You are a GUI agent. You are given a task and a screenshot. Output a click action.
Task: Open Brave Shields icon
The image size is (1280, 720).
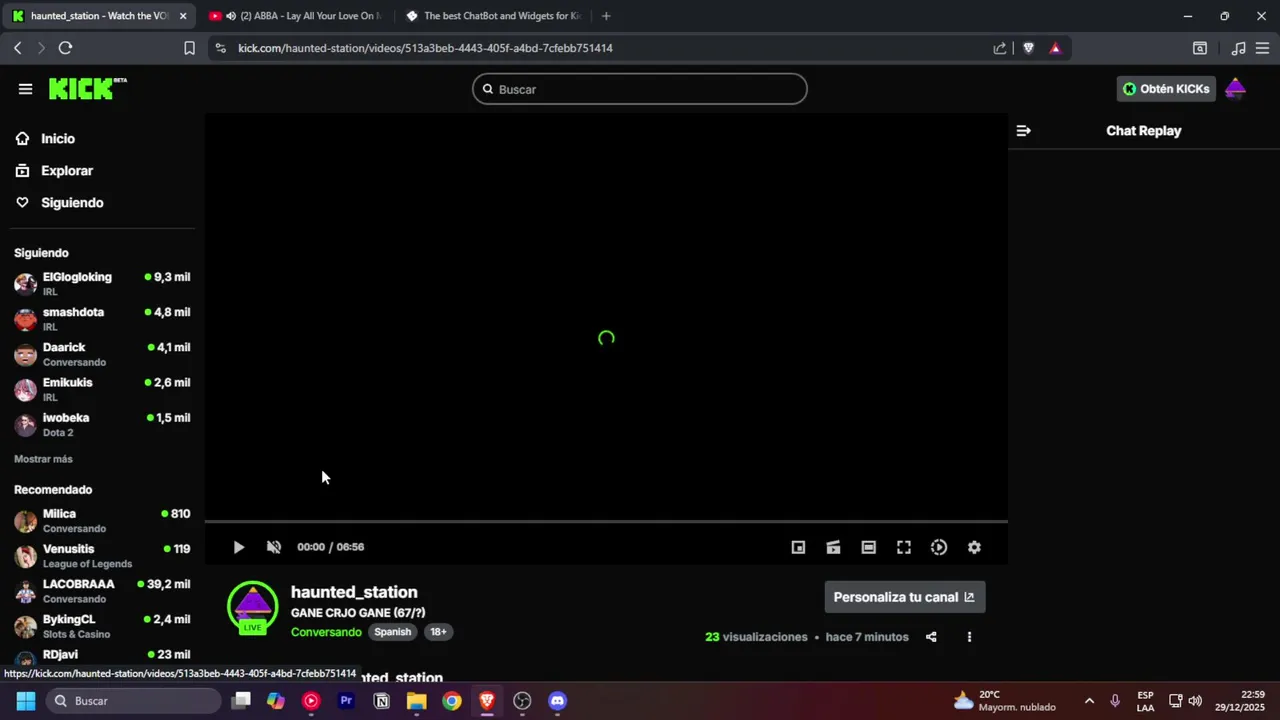pyautogui.click(x=1028, y=48)
